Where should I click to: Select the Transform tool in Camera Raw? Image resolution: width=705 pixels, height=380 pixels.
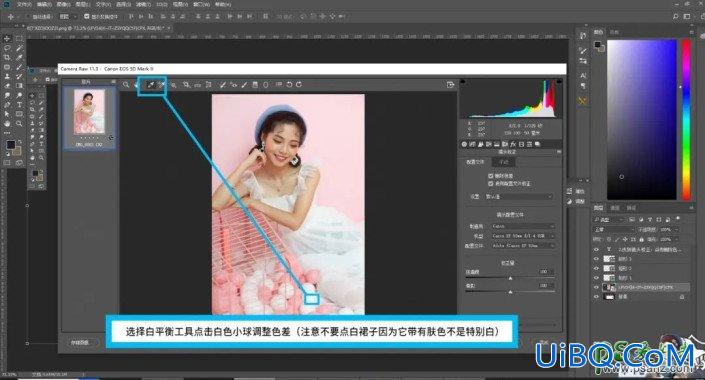tap(209, 85)
